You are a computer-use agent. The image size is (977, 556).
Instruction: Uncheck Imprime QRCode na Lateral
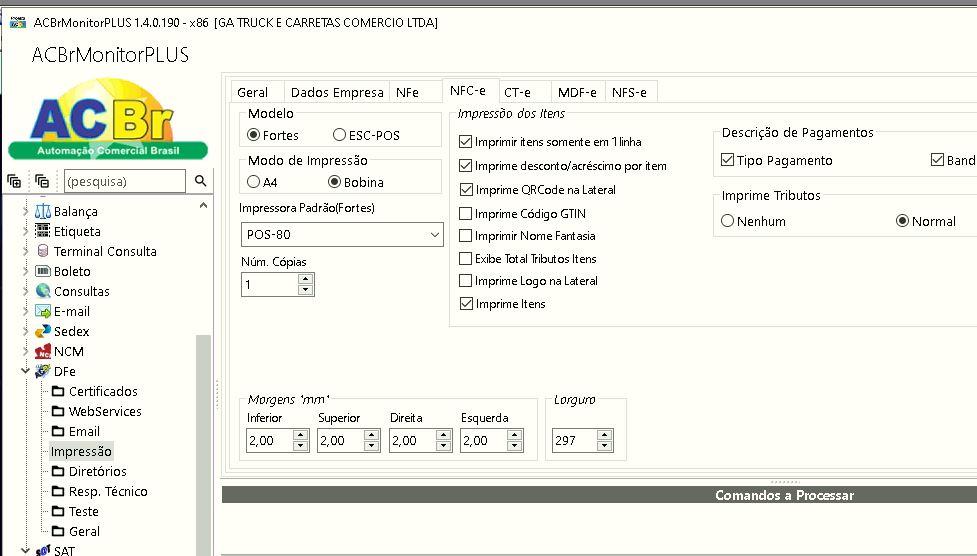(465, 189)
